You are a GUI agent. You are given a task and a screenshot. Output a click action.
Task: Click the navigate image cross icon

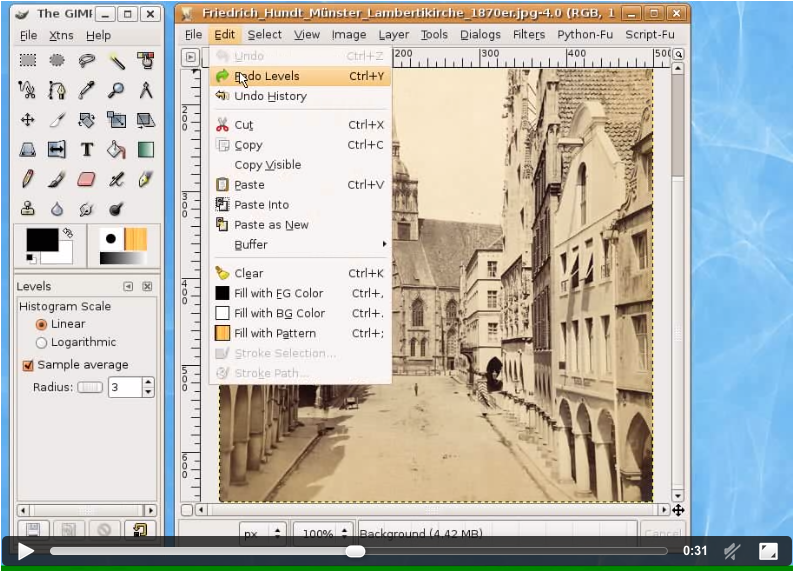coord(678,510)
